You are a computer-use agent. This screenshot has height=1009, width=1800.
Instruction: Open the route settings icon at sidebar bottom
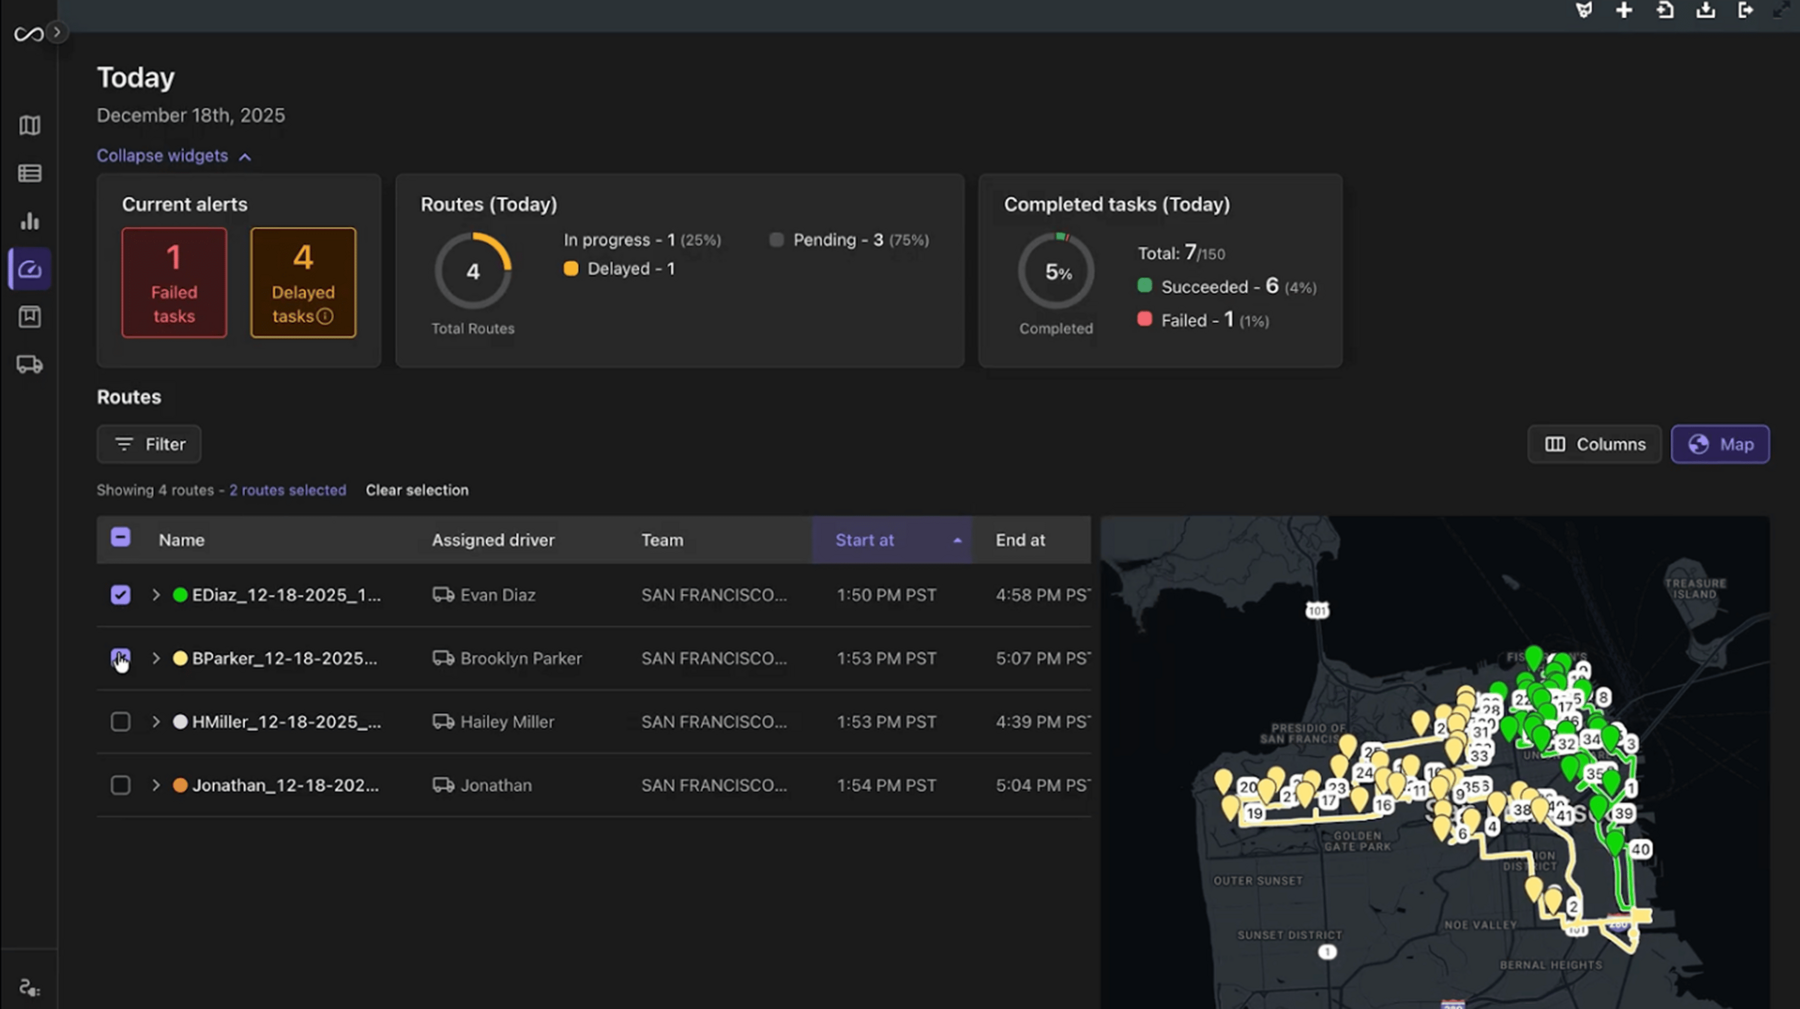click(x=29, y=988)
